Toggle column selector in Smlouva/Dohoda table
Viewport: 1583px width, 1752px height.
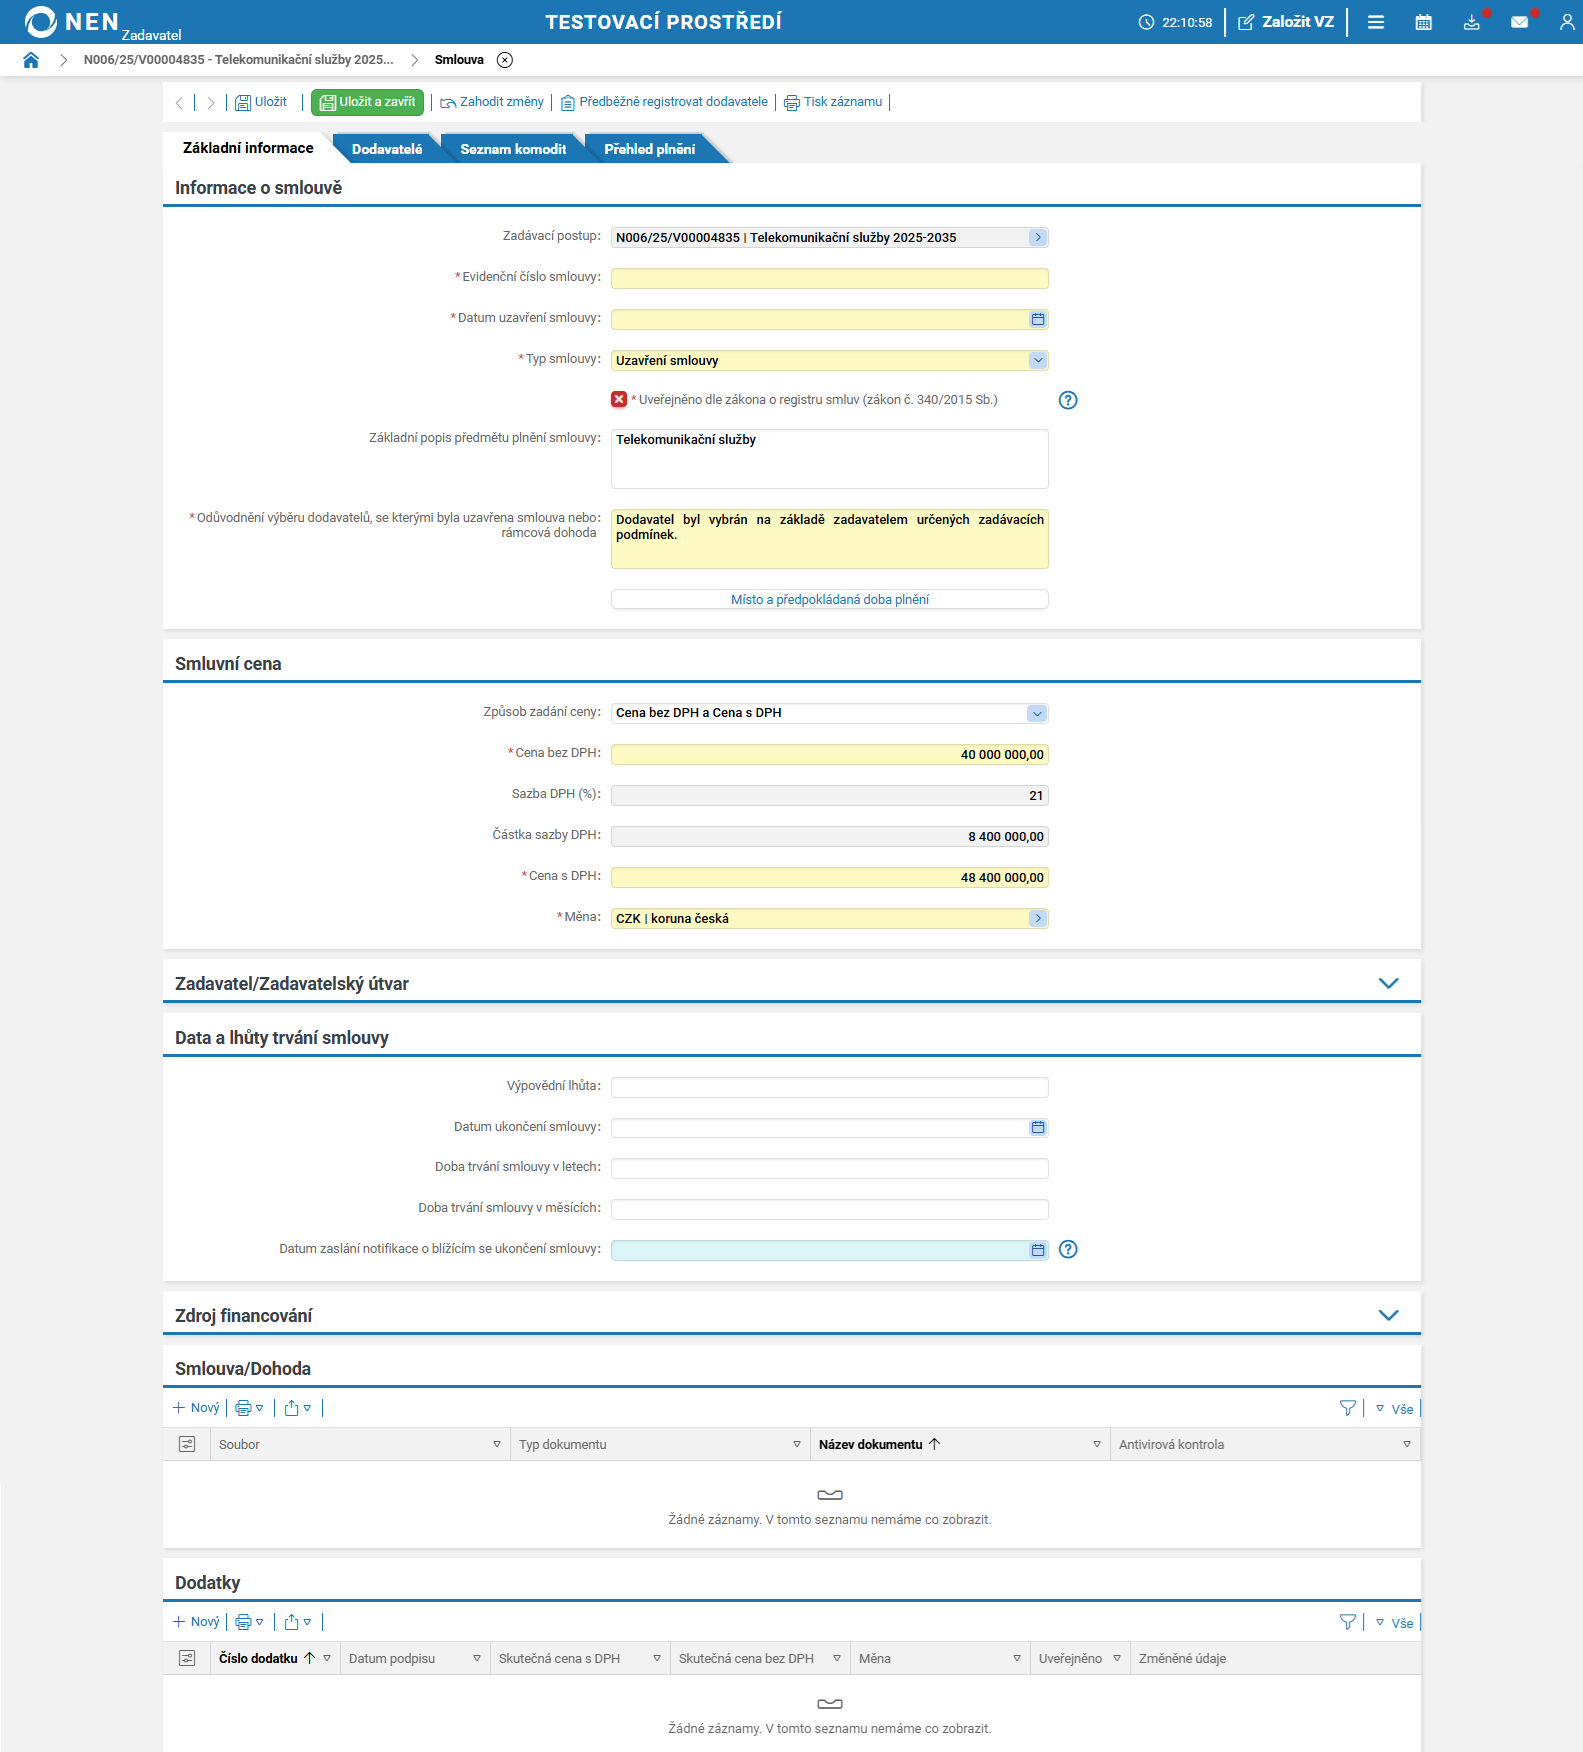click(x=187, y=1444)
